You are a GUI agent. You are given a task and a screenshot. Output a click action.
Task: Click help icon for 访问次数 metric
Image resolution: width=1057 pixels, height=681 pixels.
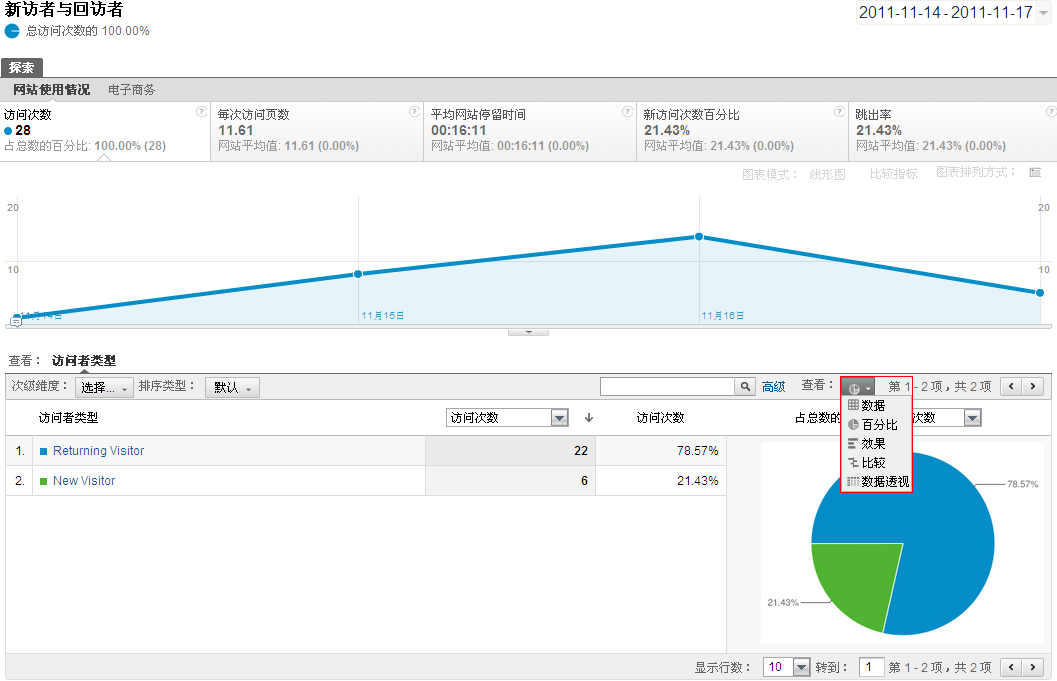201,112
